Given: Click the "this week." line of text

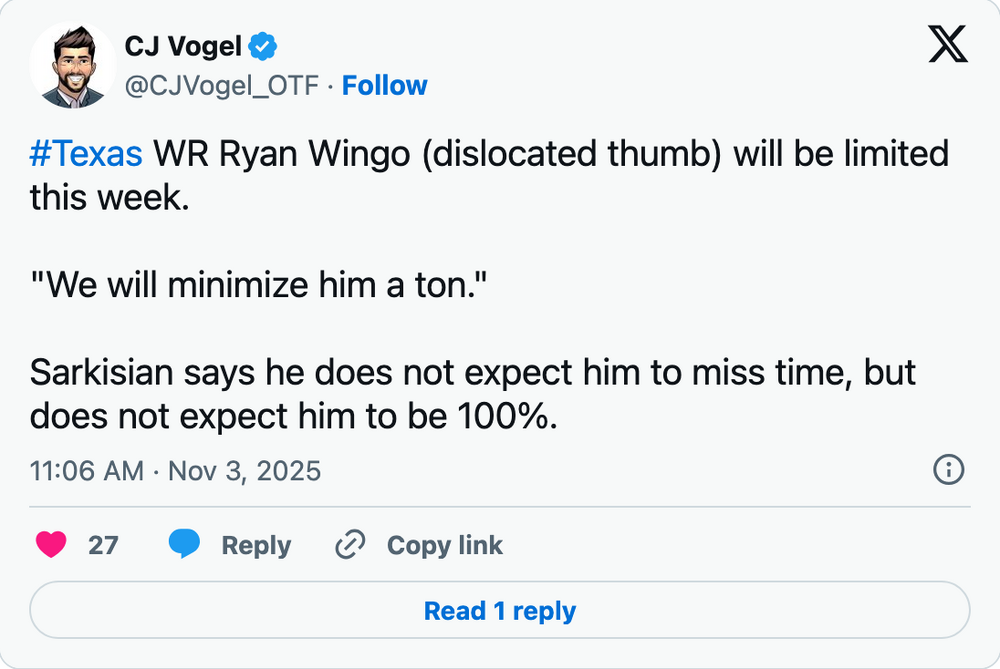Looking at the screenshot, I should pyautogui.click(x=108, y=196).
